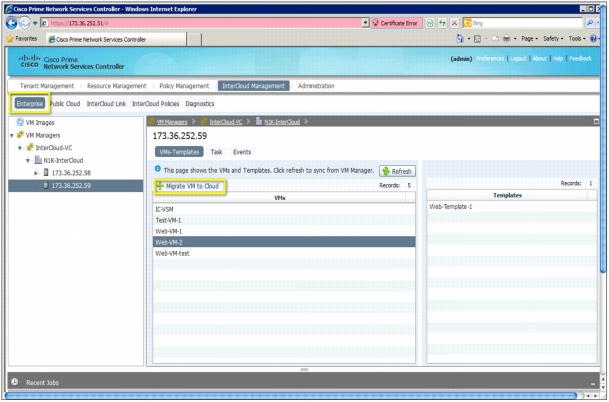The image size is (609, 402).
Task: Switch to Public Cloud sub-tab
Action: click(65, 104)
